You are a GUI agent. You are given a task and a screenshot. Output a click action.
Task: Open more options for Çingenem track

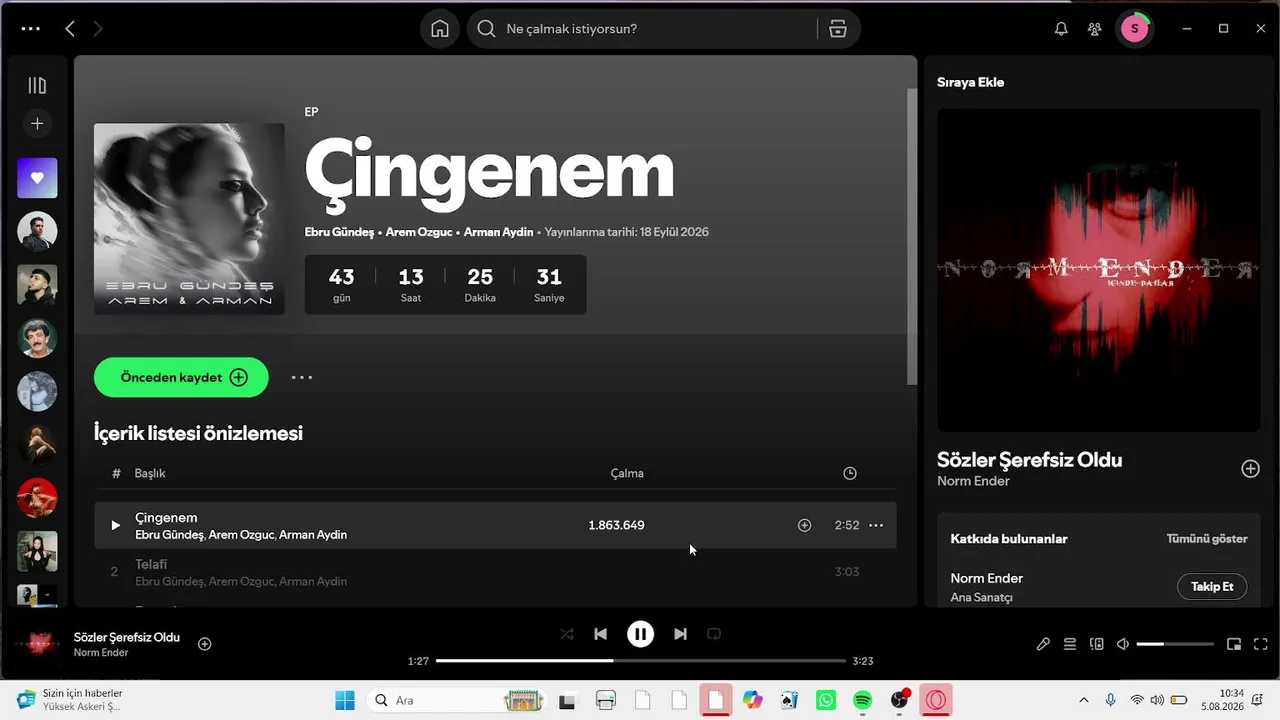coord(876,525)
